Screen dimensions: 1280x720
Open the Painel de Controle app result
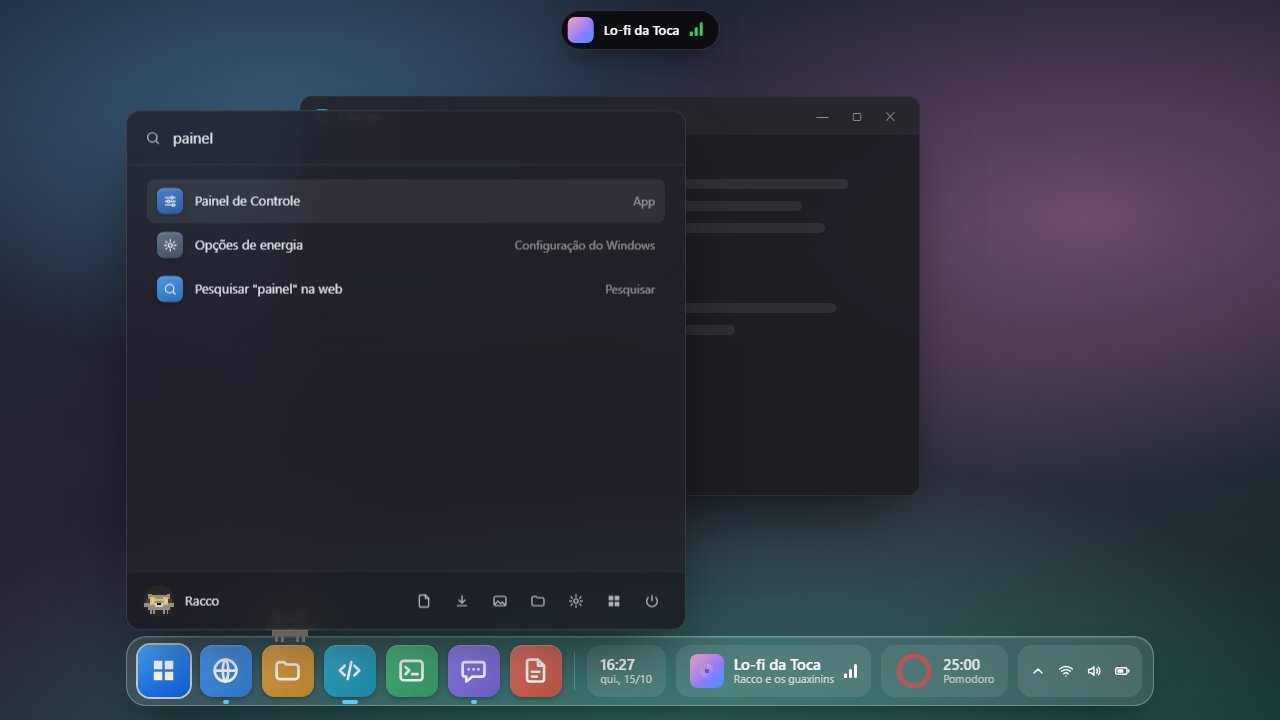pyautogui.click(x=406, y=201)
